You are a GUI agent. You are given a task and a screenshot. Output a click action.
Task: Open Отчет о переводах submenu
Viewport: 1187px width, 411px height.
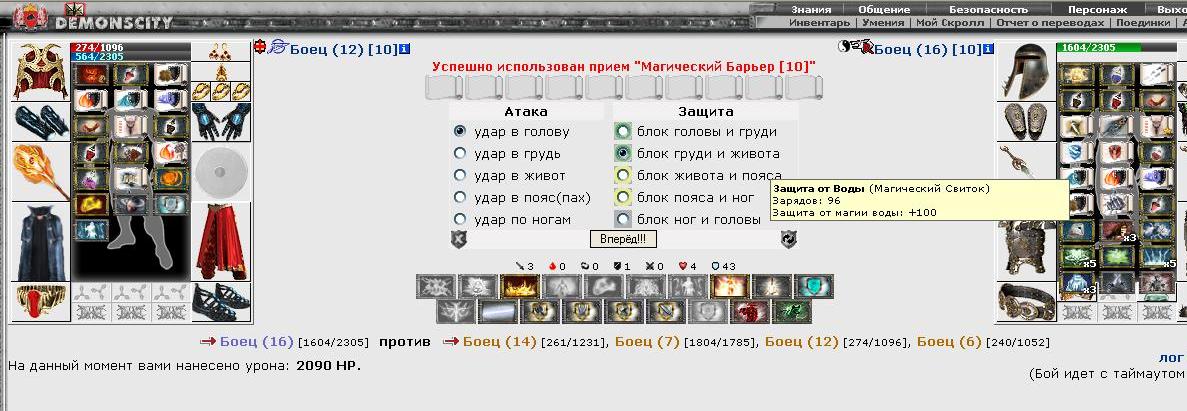[1050, 23]
